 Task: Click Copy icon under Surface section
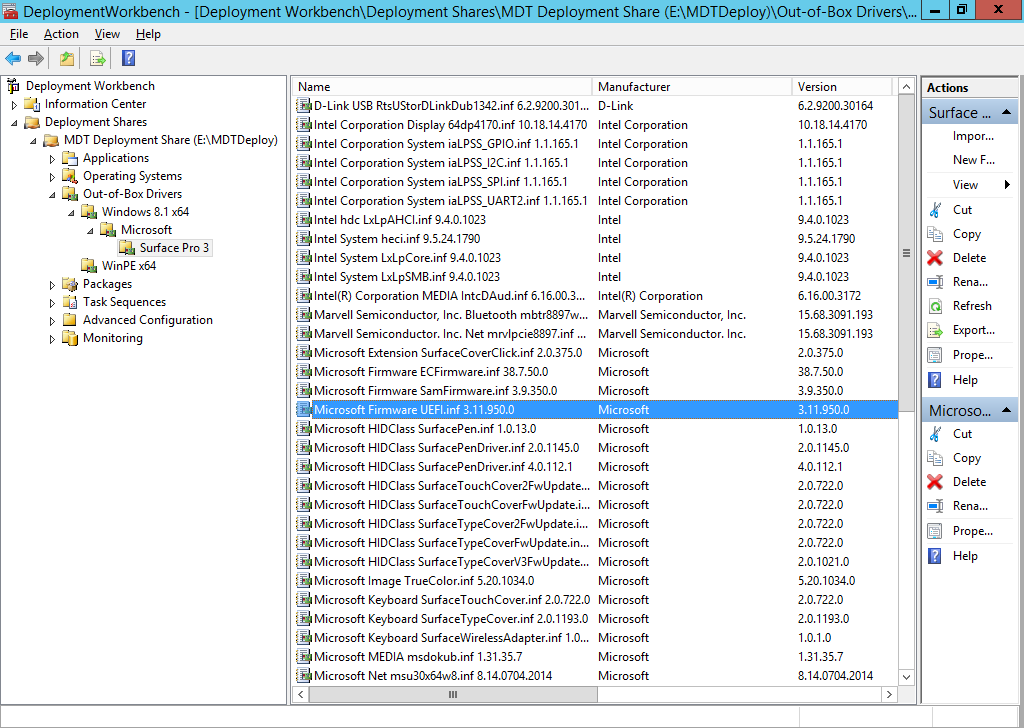tap(935, 234)
